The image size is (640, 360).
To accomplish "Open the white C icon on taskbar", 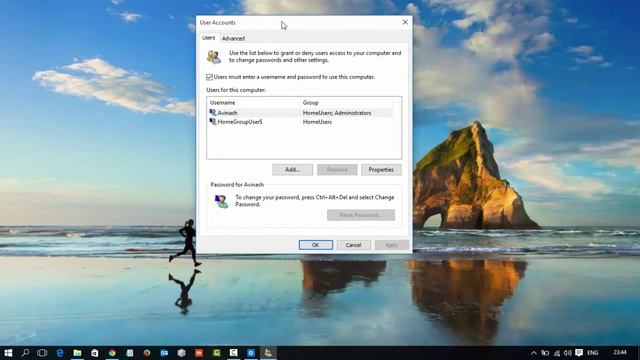I will [233, 353].
